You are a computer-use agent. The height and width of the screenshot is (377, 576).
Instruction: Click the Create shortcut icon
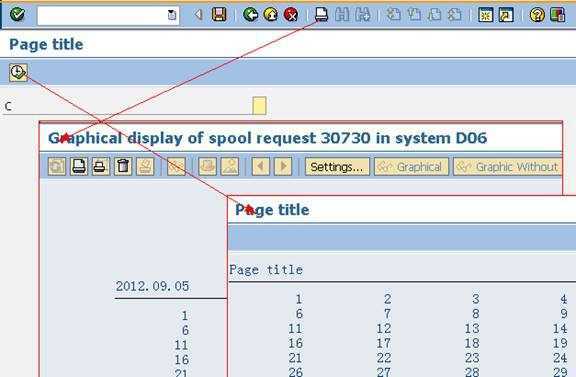tap(506, 15)
